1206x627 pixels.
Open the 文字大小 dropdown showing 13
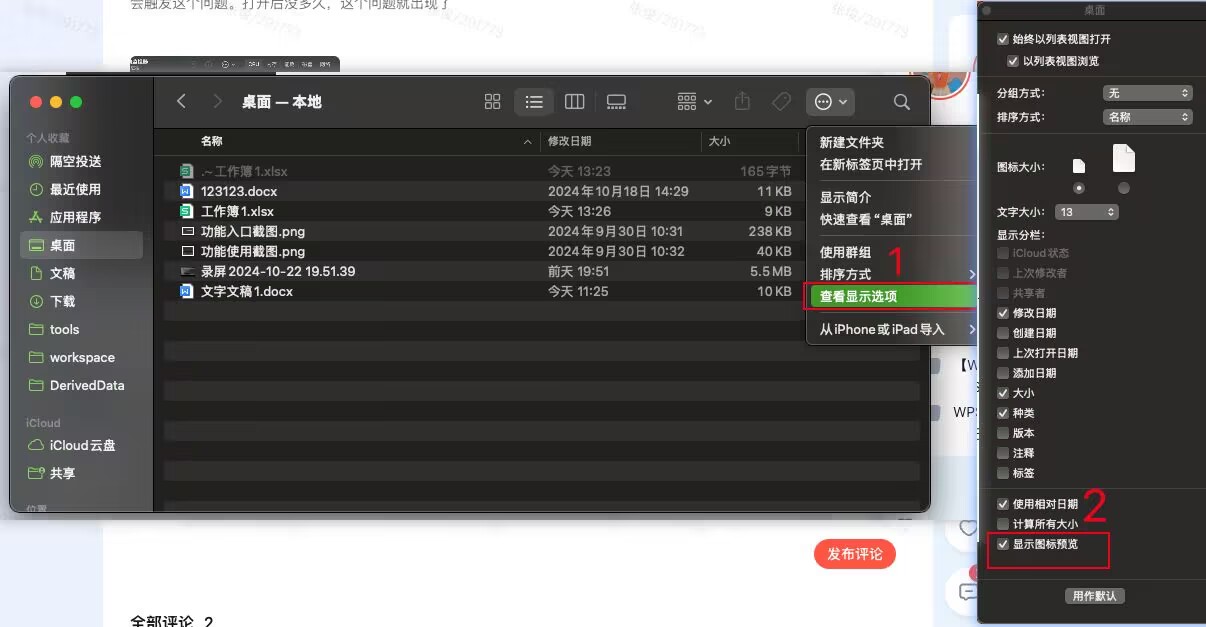coord(1086,212)
